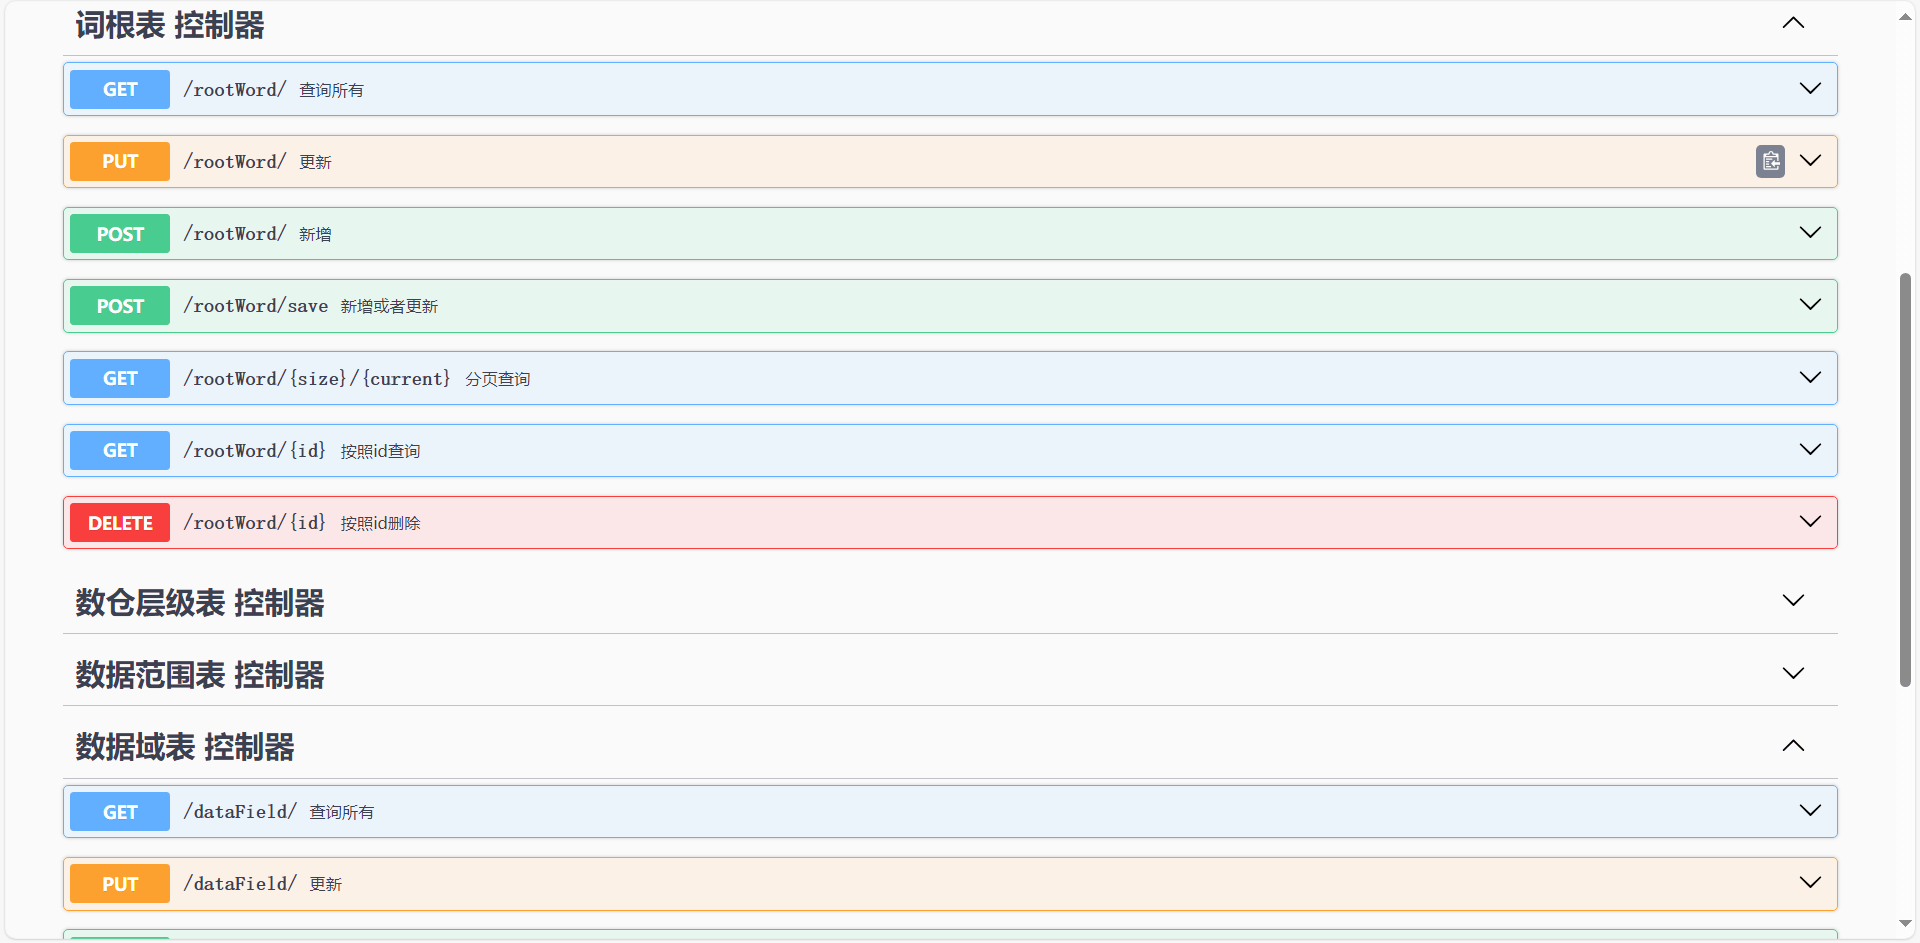This screenshot has height=943, width=1920.
Task: Click the PUT badge on /rootWord/ 更新
Action: [119, 161]
